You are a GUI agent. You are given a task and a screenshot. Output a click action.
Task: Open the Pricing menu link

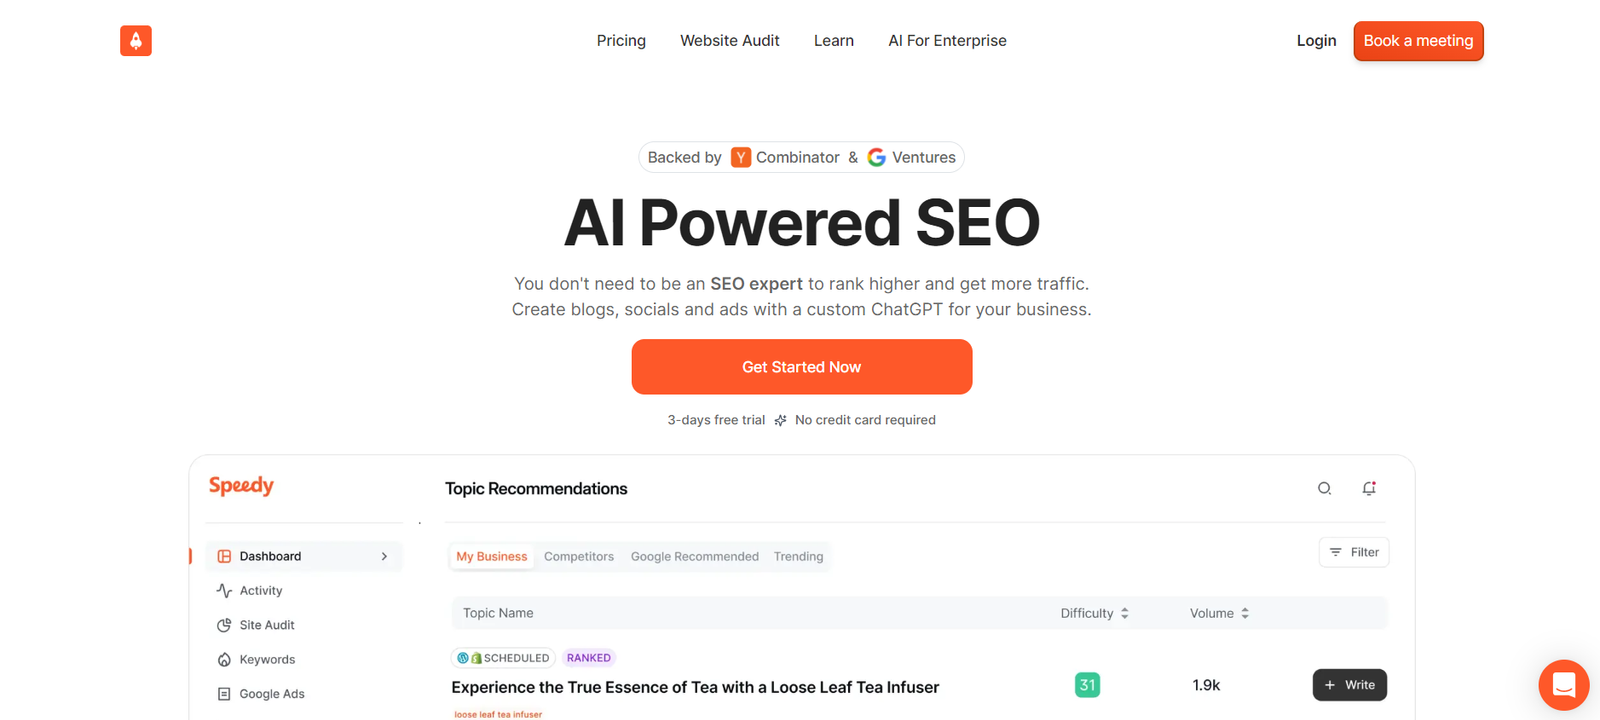(621, 41)
